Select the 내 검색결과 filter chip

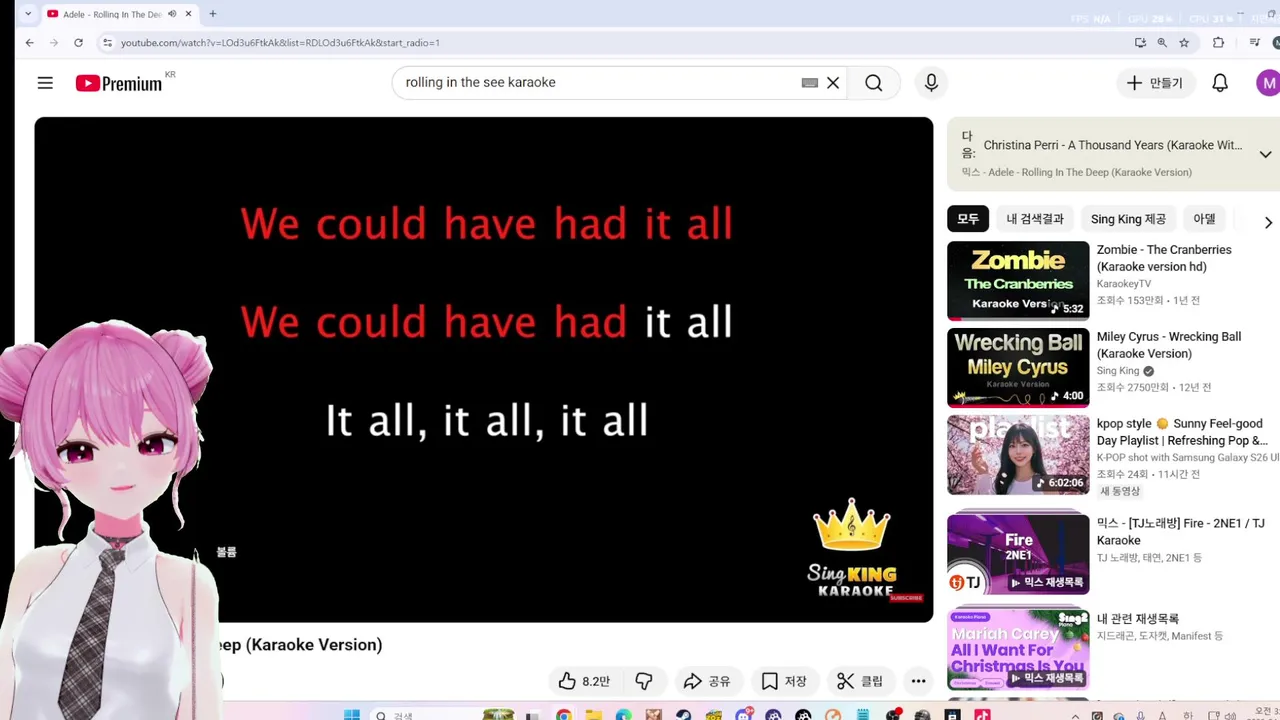click(x=1035, y=219)
